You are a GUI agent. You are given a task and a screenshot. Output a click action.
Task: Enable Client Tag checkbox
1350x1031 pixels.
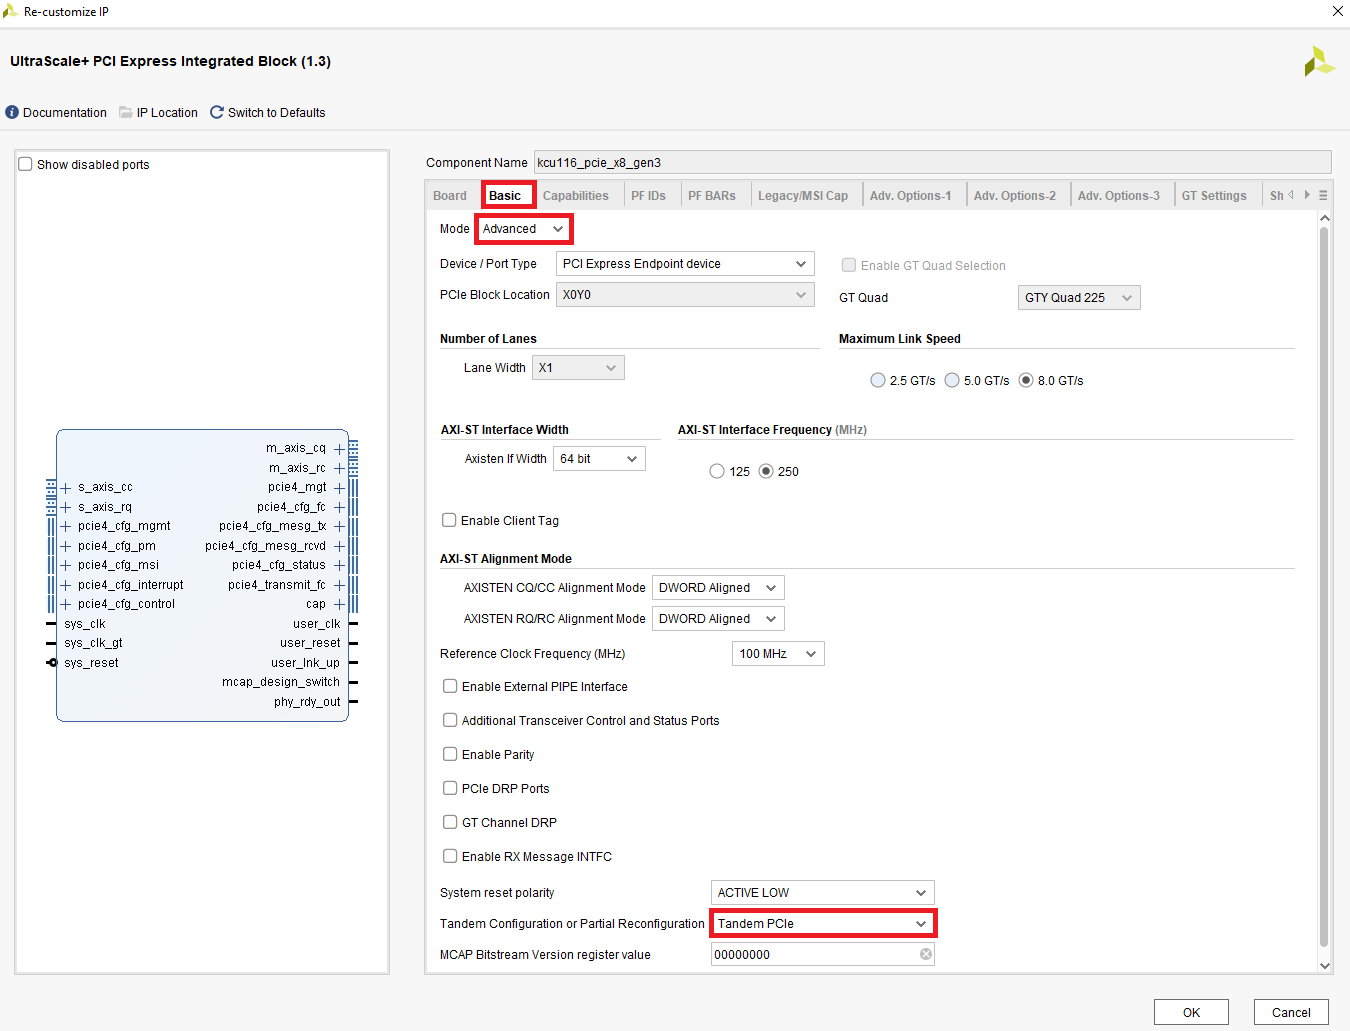[x=449, y=520]
